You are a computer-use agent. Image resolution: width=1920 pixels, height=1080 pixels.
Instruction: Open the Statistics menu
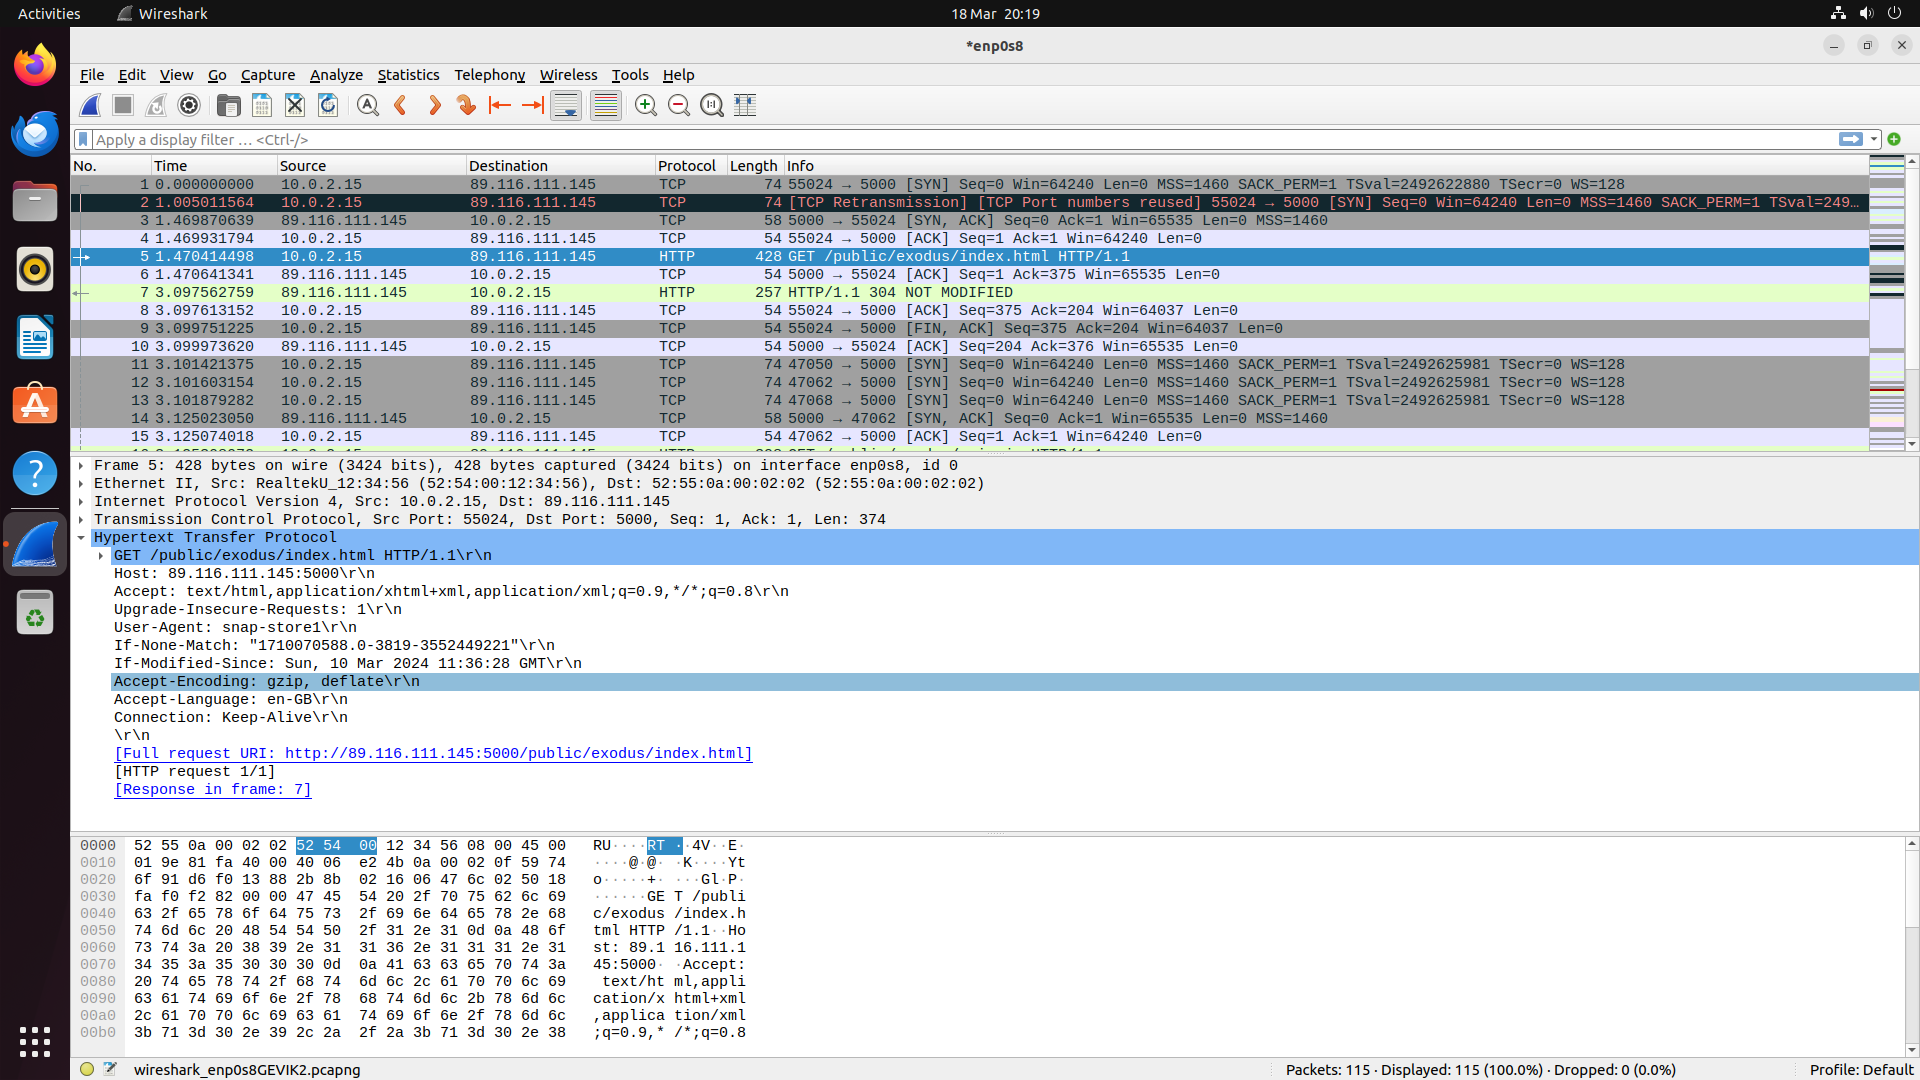[x=408, y=75]
